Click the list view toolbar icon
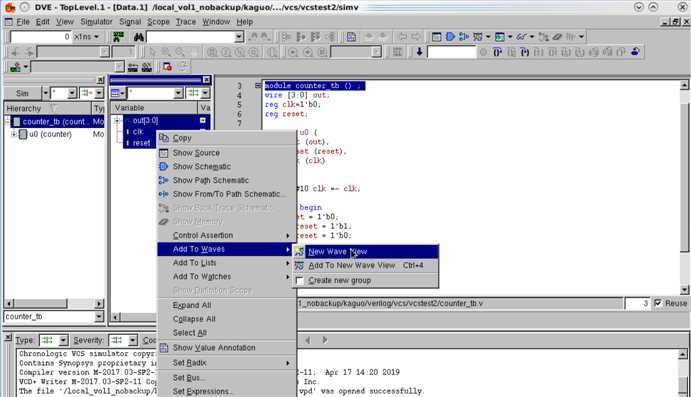The width and height of the screenshot is (691, 397). (x=499, y=37)
